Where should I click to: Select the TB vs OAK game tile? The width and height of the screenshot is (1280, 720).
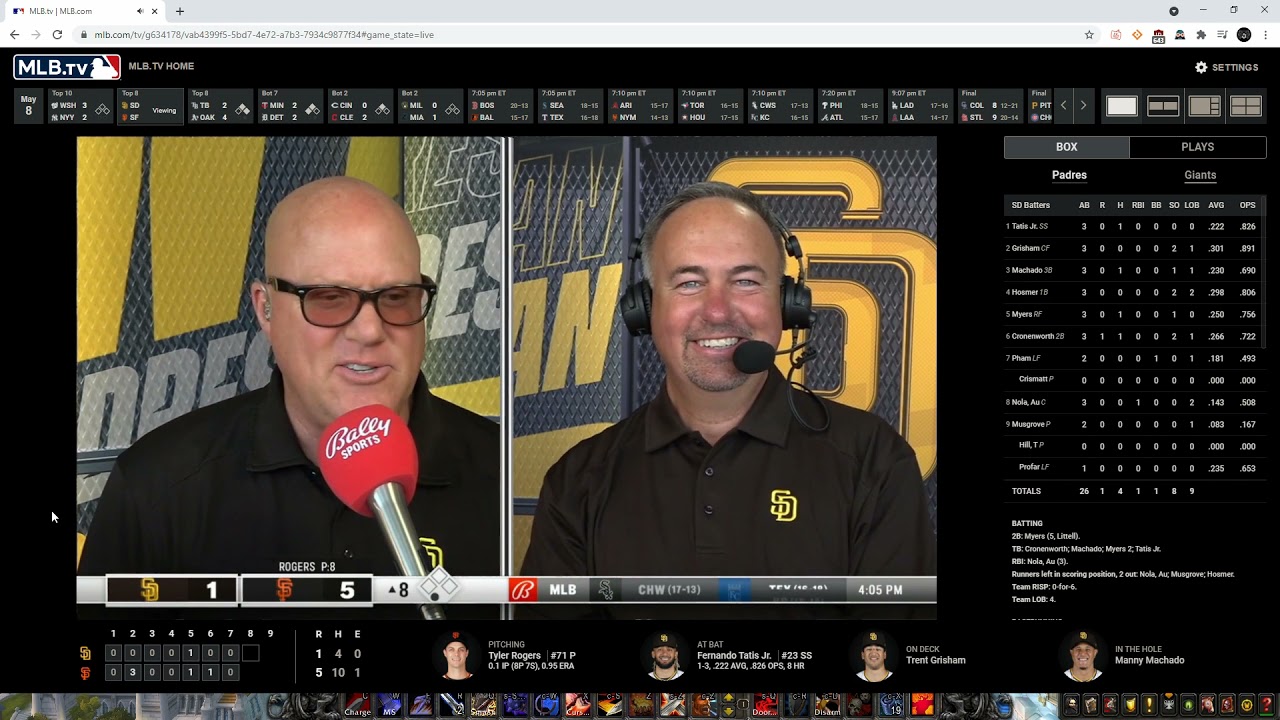(221, 106)
